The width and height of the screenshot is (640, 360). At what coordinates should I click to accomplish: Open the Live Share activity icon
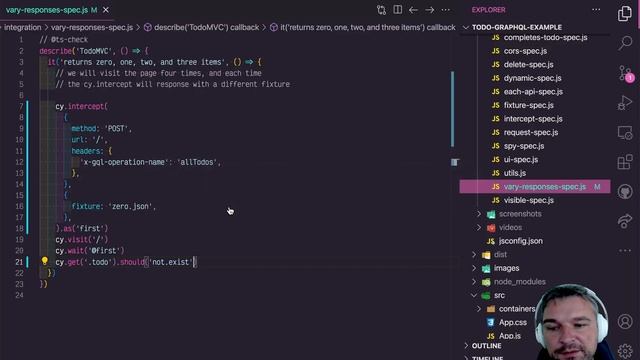point(625,221)
